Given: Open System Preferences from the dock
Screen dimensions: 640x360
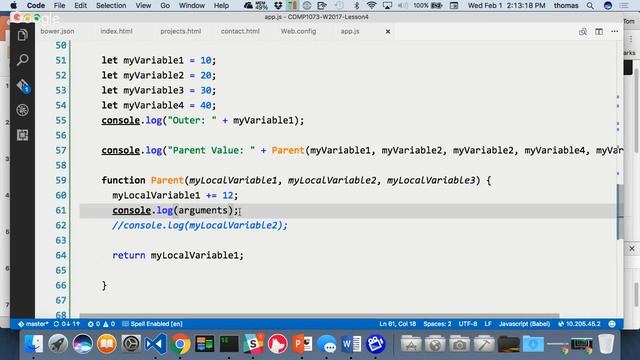Looking at the screenshot, I should click(x=131, y=344).
